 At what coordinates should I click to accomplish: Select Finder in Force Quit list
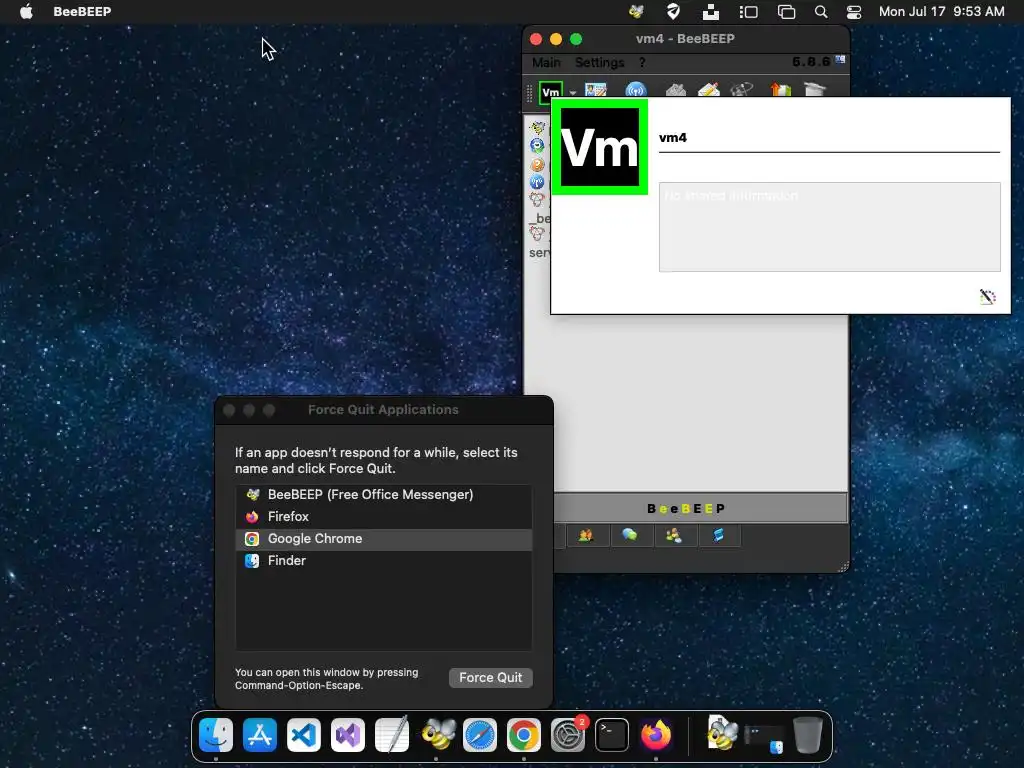pos(383,561)
